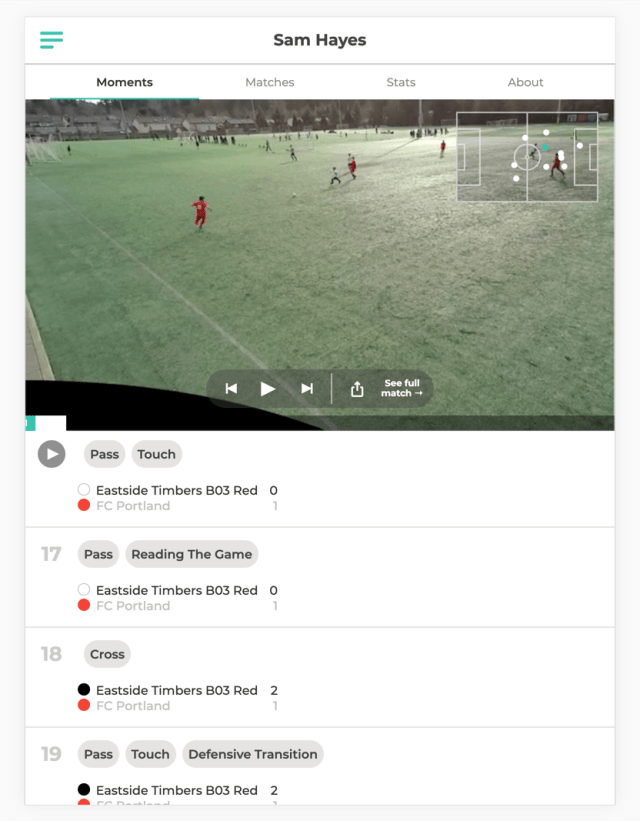This screenshot has height=821, width=640.
Task: Click the red FC Portland dot in moment 18
Action: [x=84, y=705]
